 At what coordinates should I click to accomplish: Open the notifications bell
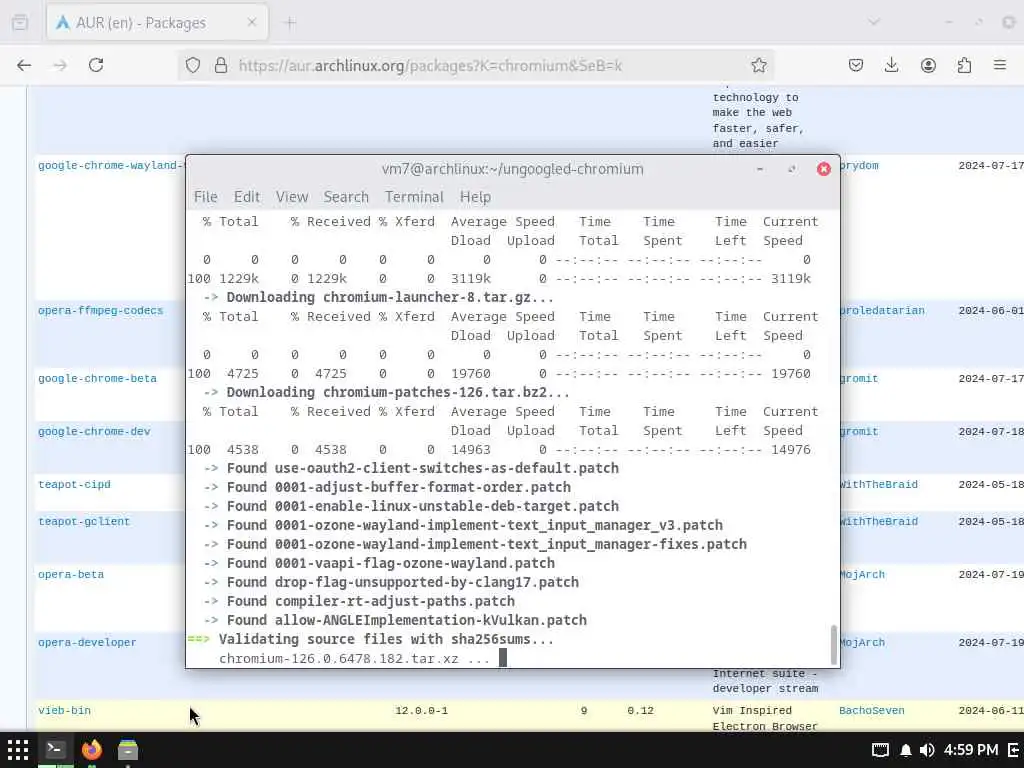pyautogui.click(x=906, y=750)
